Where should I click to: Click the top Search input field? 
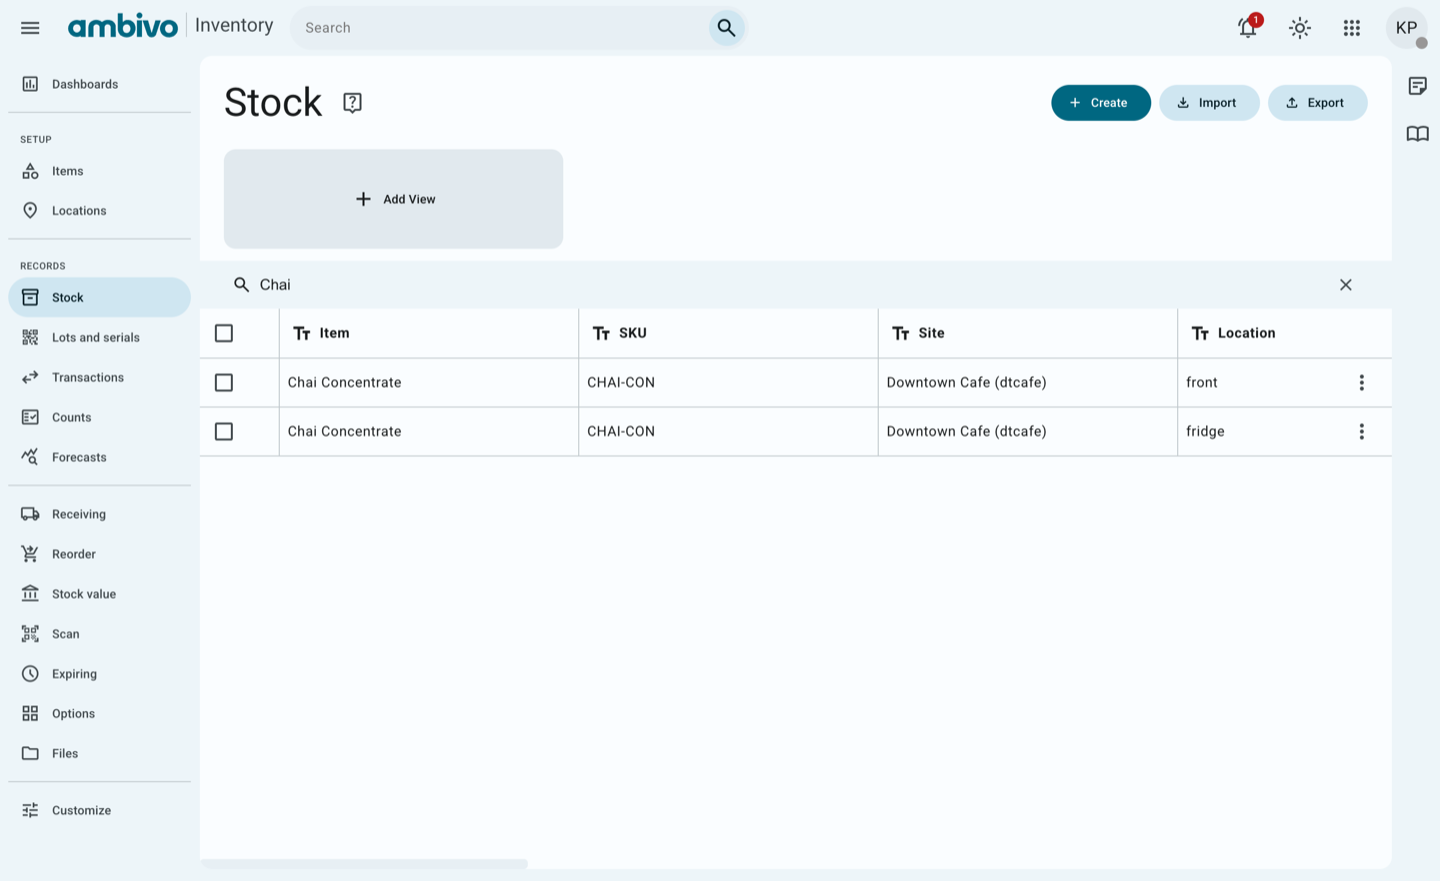[x=500, y=28]
